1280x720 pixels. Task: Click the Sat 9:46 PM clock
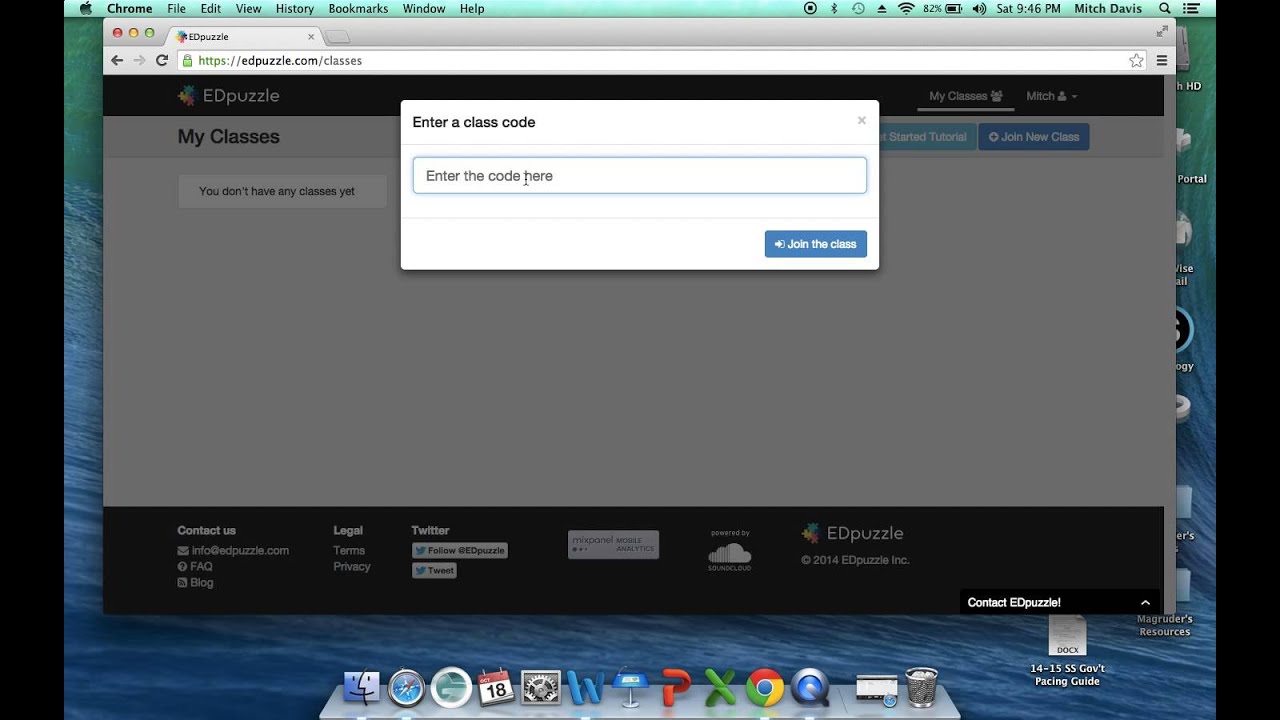[1029, 8]
